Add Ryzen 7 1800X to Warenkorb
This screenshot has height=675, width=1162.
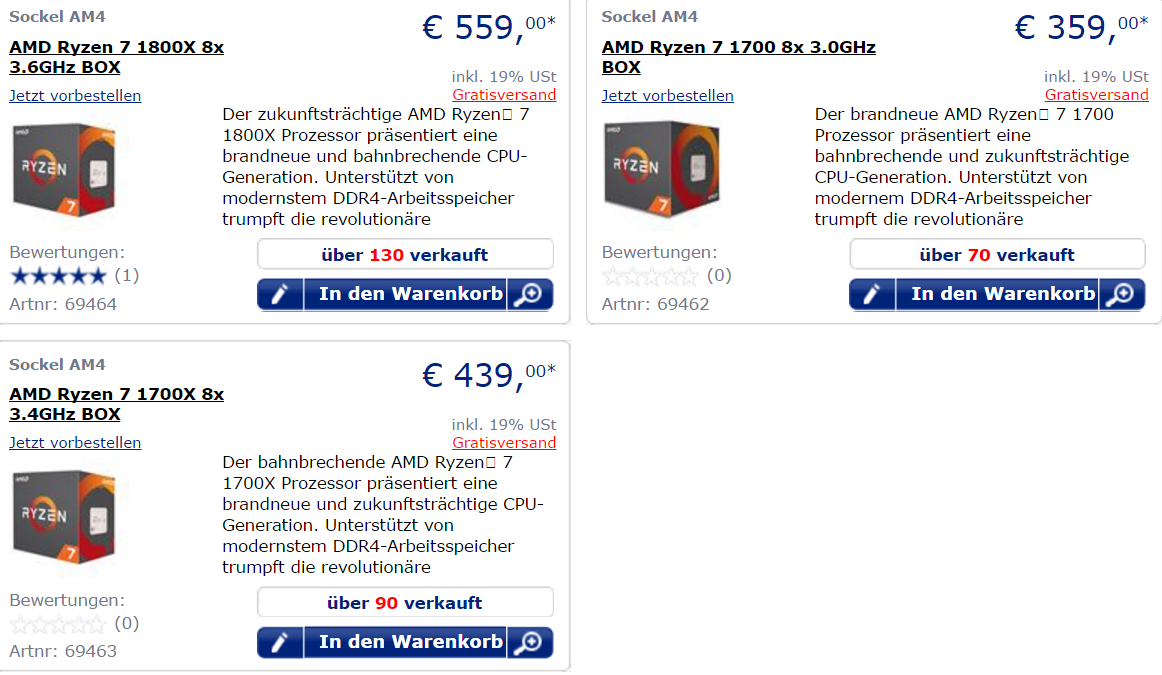point(410,294)
